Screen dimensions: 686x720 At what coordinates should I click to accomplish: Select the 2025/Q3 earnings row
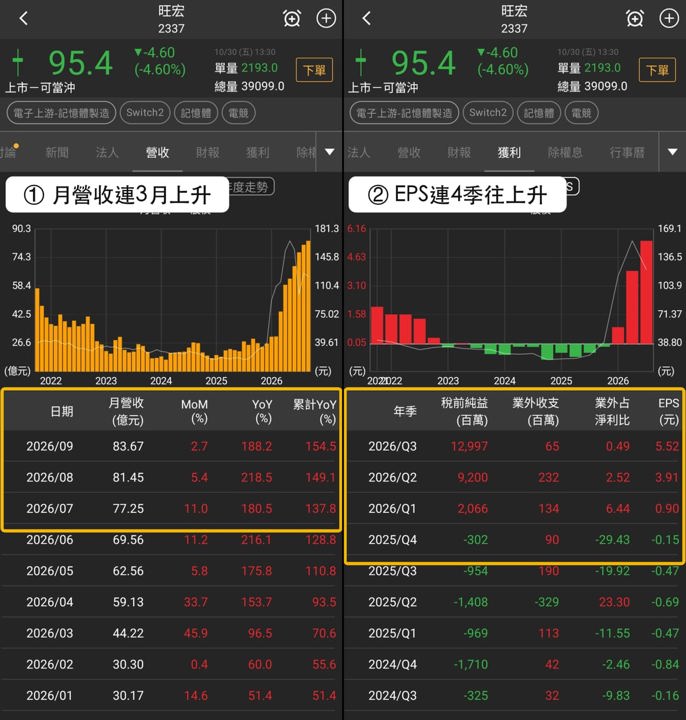(x=514, y=571)
